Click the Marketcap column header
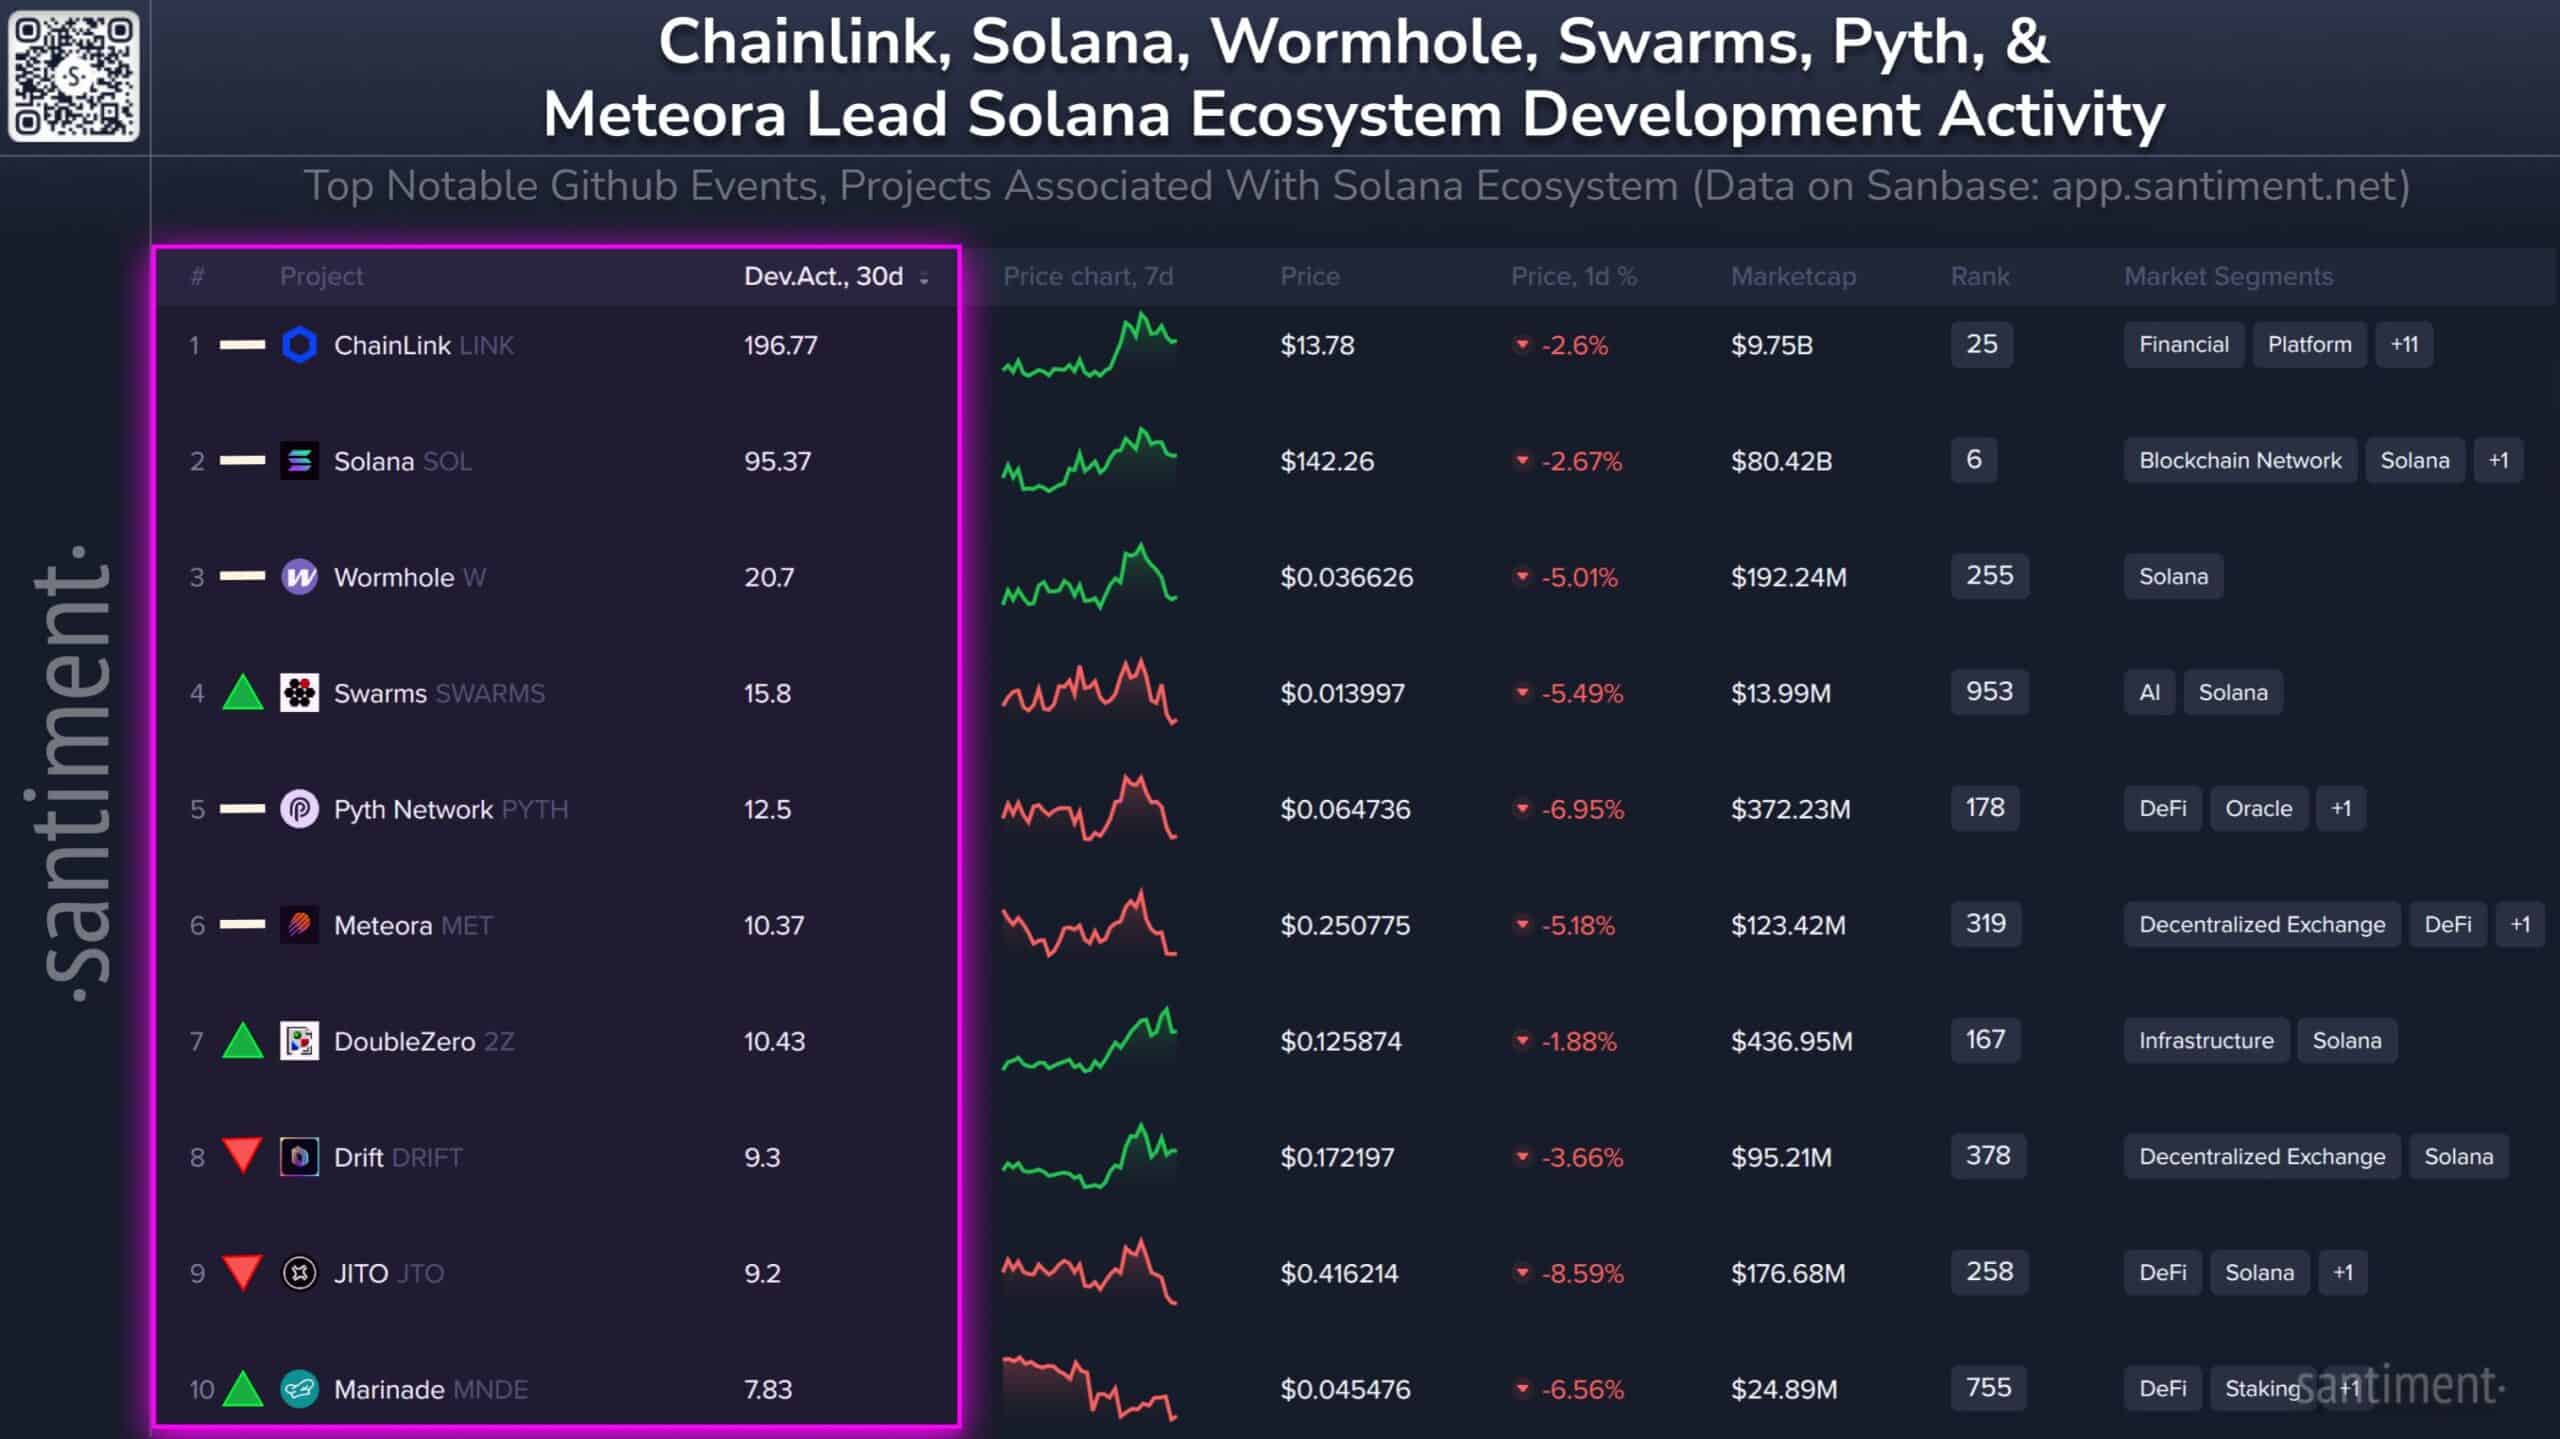Viewport: 2560px width, 1439px height. click(x=1793, y=277)
